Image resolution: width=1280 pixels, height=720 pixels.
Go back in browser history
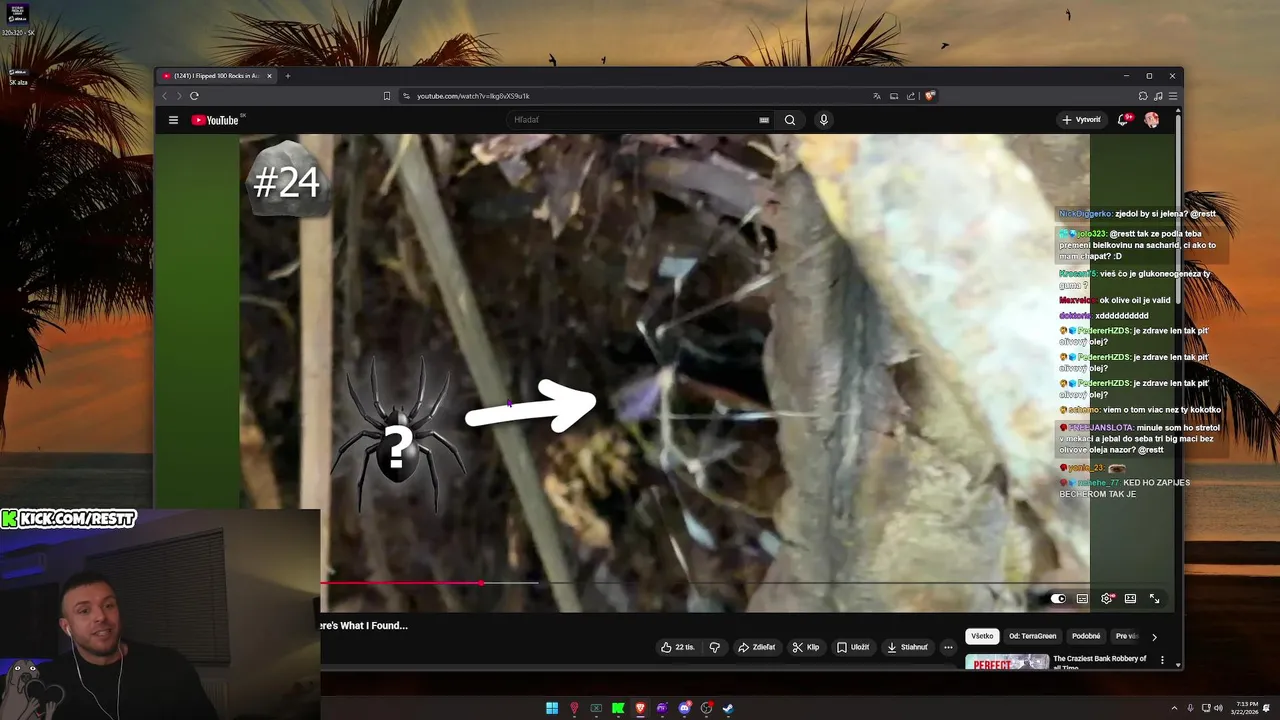(x=165, y=96)
